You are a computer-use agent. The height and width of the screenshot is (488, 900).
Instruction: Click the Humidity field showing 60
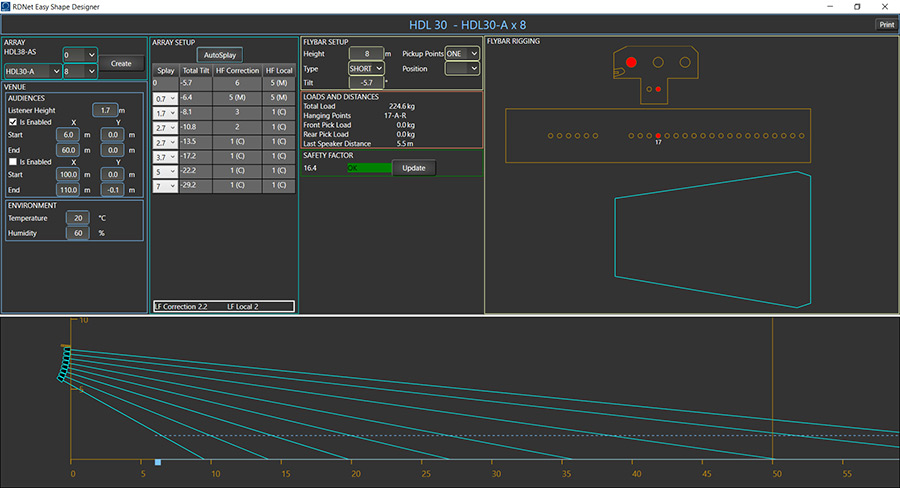click(77, 233)
